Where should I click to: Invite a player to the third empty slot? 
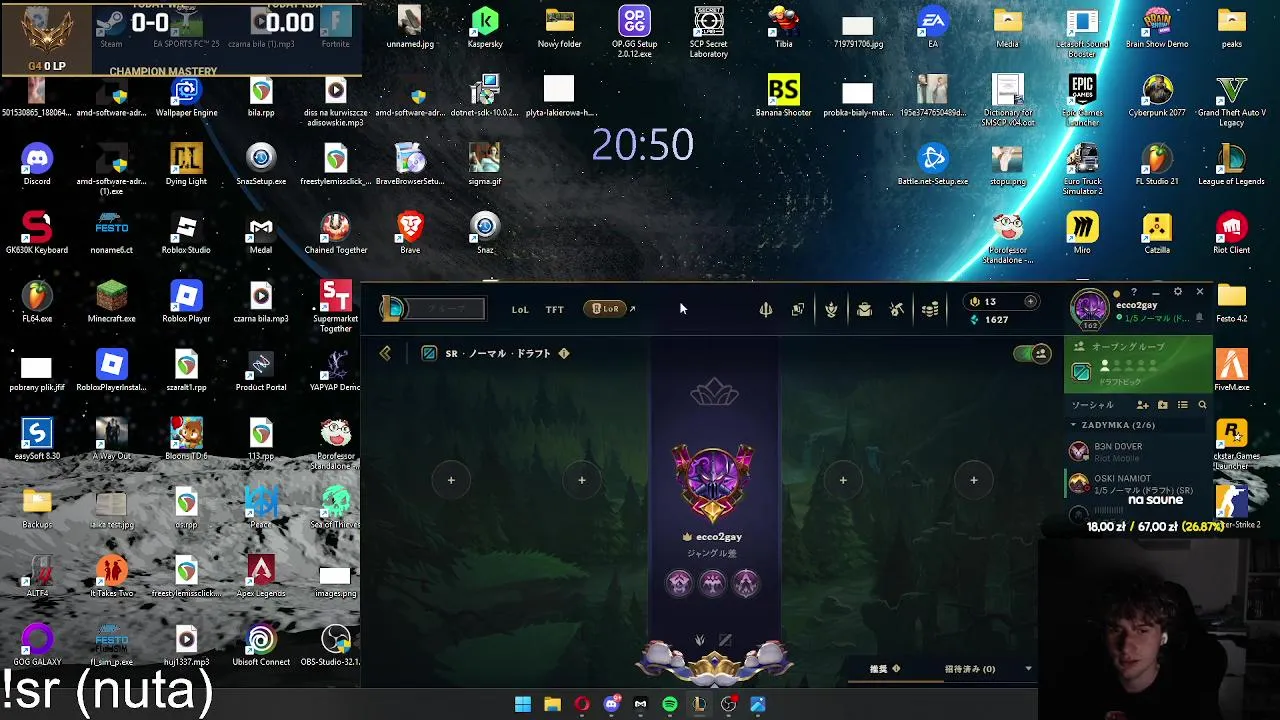pos(843,480)
